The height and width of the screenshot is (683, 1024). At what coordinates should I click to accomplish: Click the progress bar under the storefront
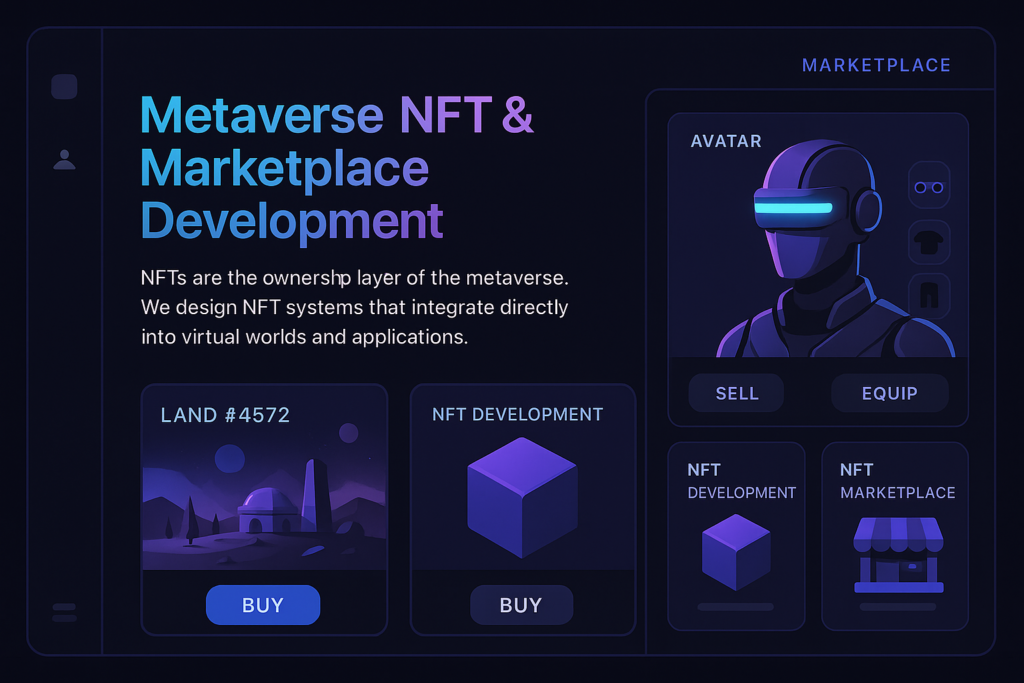click(x=897, y=607)
